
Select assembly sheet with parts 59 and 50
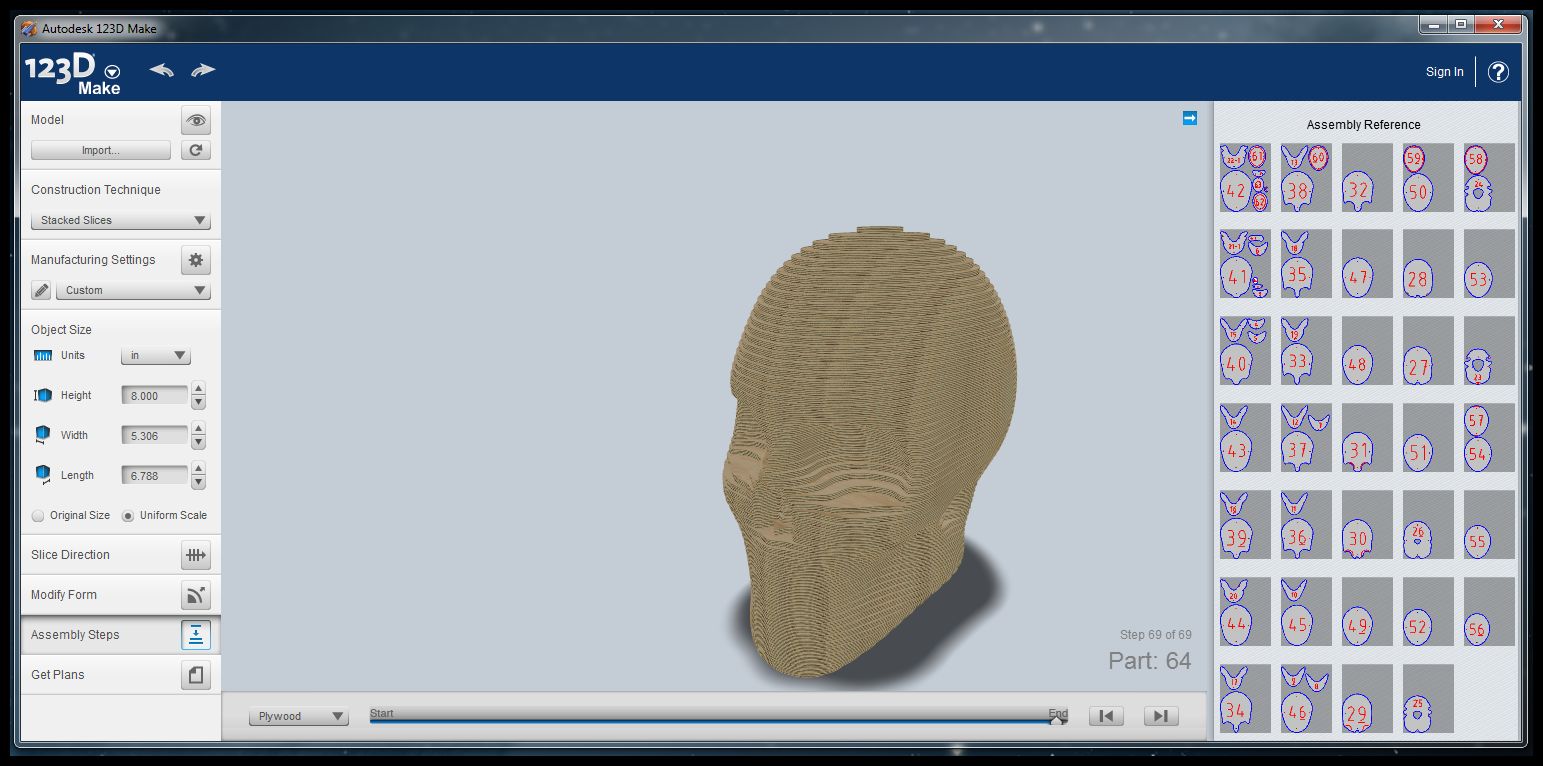[1428, 177]
